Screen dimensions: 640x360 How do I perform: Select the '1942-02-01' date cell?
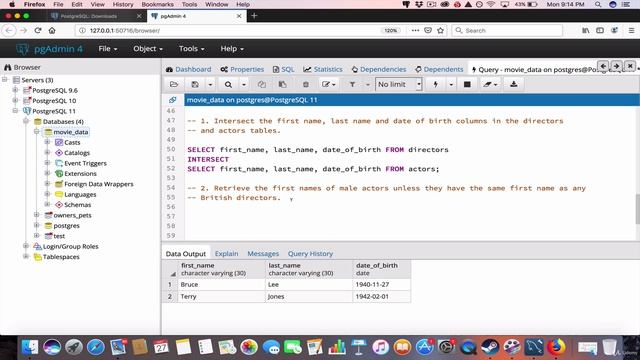click(x=381, y=296)
